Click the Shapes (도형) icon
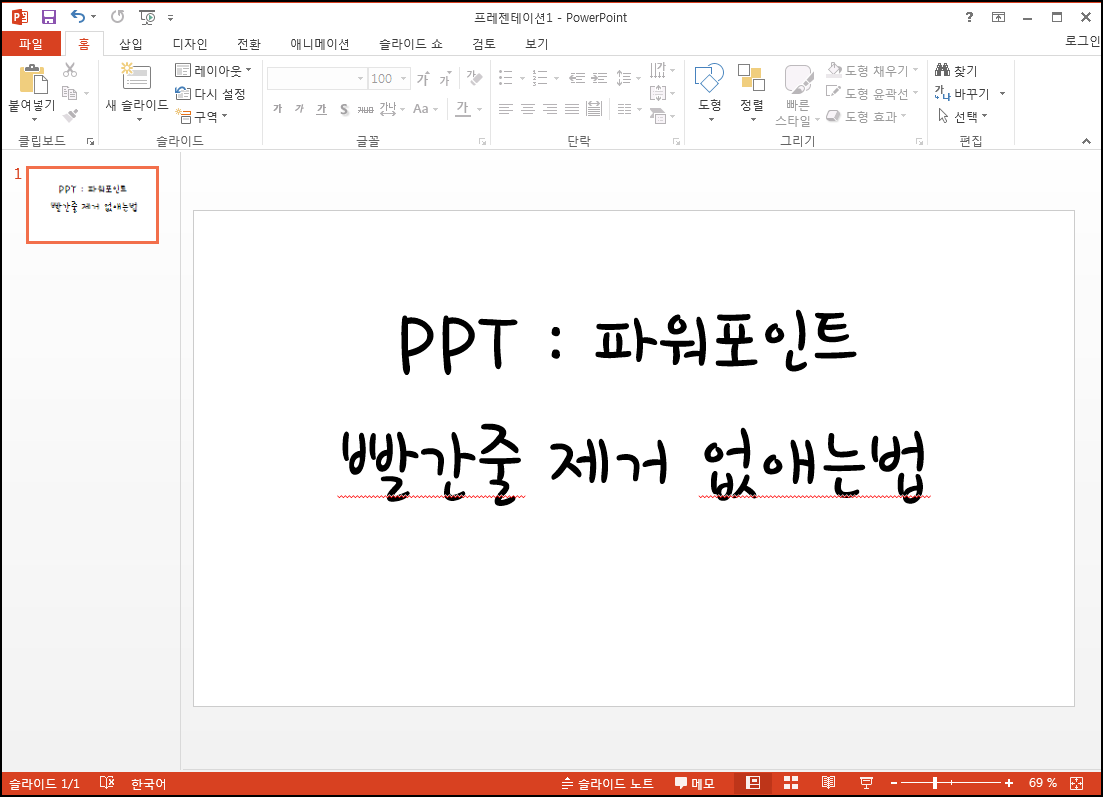Image resolution: width=1103 pixels, height=797 pixels. coord(709,77)
